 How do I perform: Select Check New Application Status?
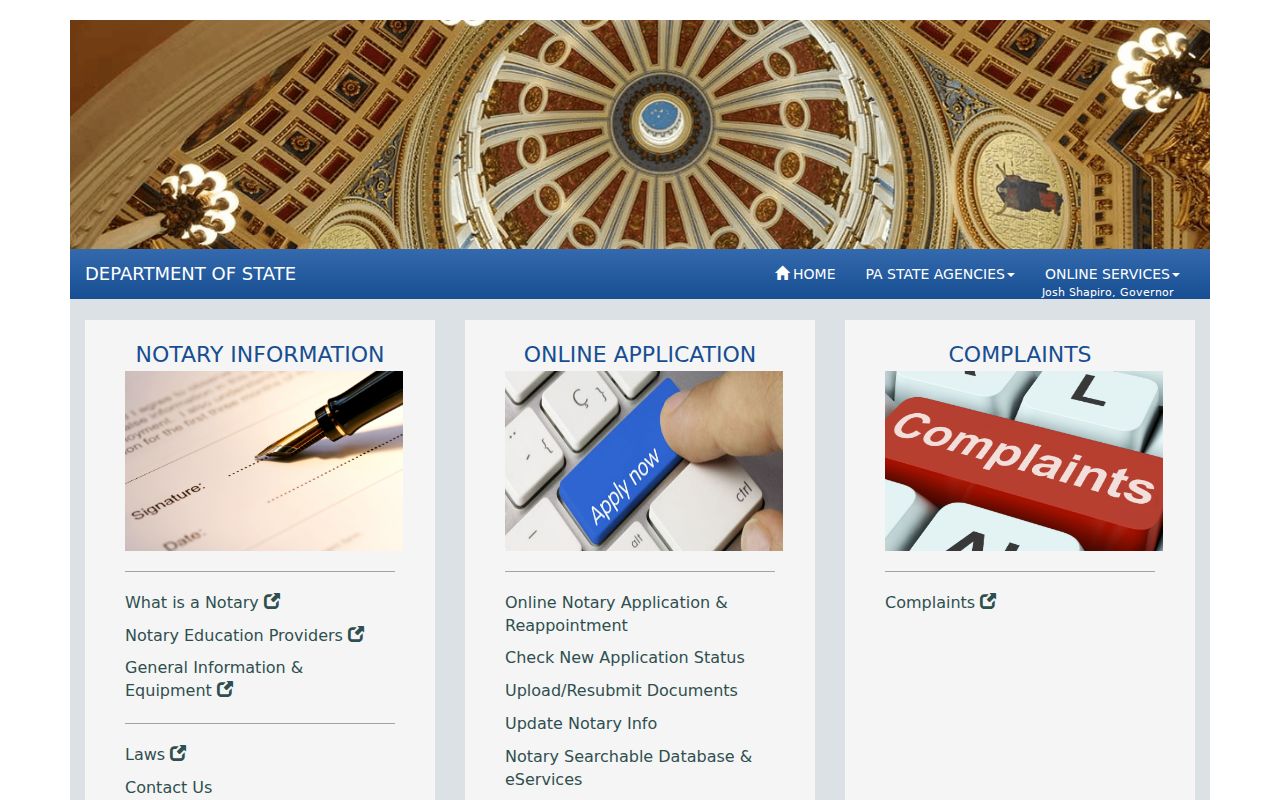click(x=625, y=657)
